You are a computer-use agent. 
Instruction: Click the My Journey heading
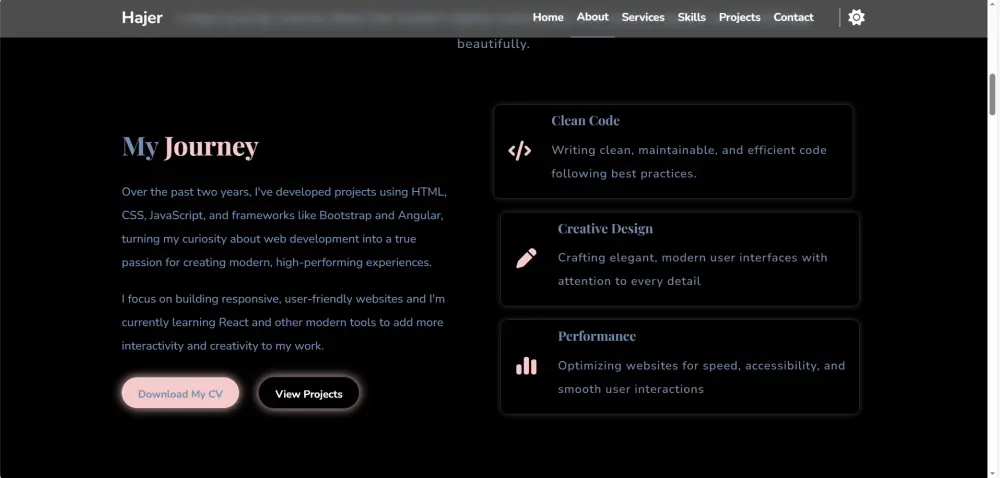(x=190, y=147)
